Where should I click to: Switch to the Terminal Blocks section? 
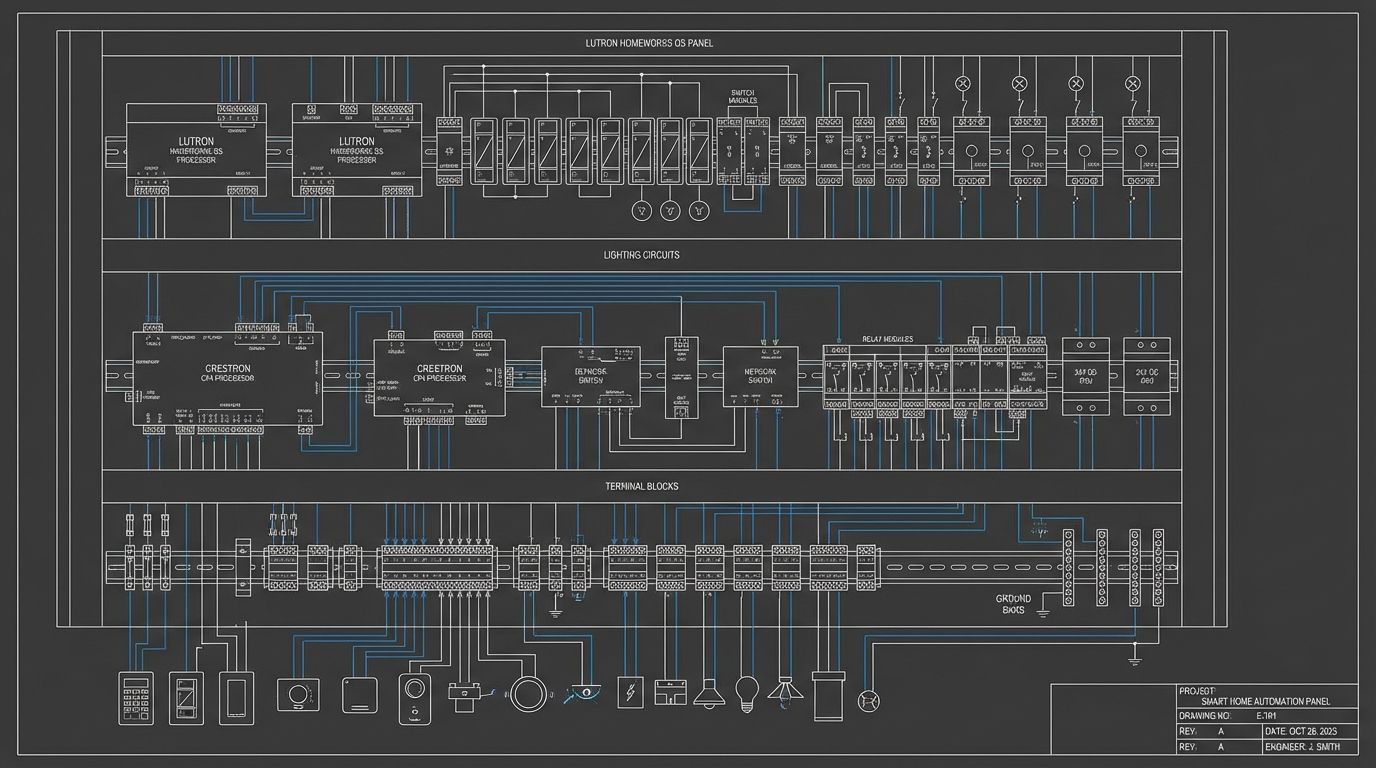pyautogui.click(x=642, y=486)
